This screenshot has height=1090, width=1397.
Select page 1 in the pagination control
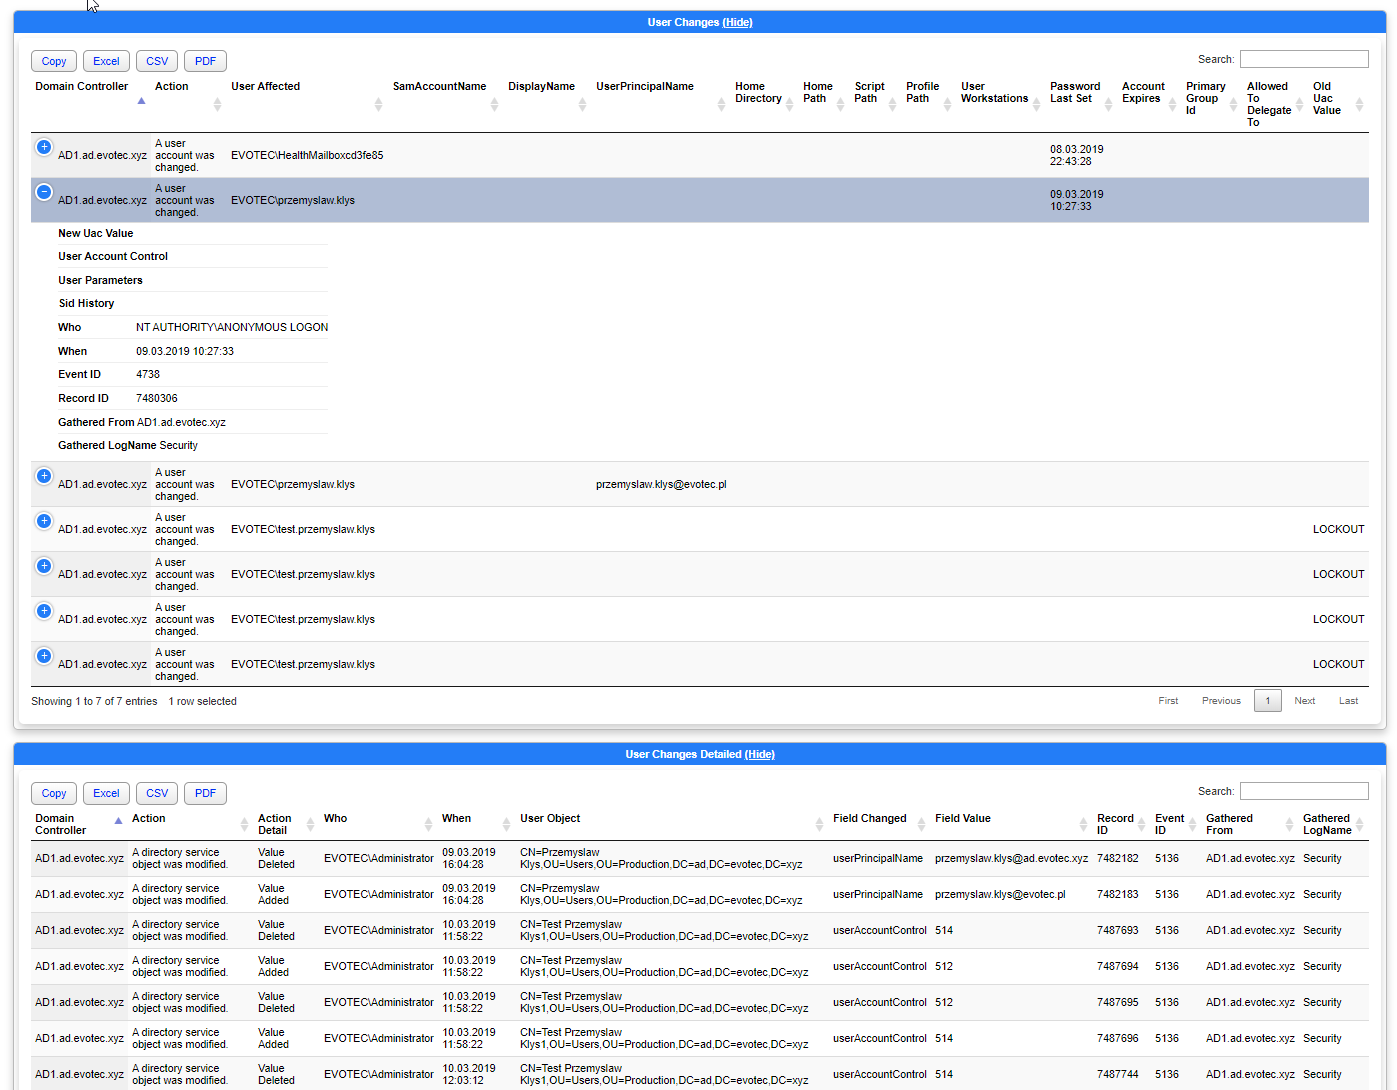pyautogui.click(x=1267, y=700)
